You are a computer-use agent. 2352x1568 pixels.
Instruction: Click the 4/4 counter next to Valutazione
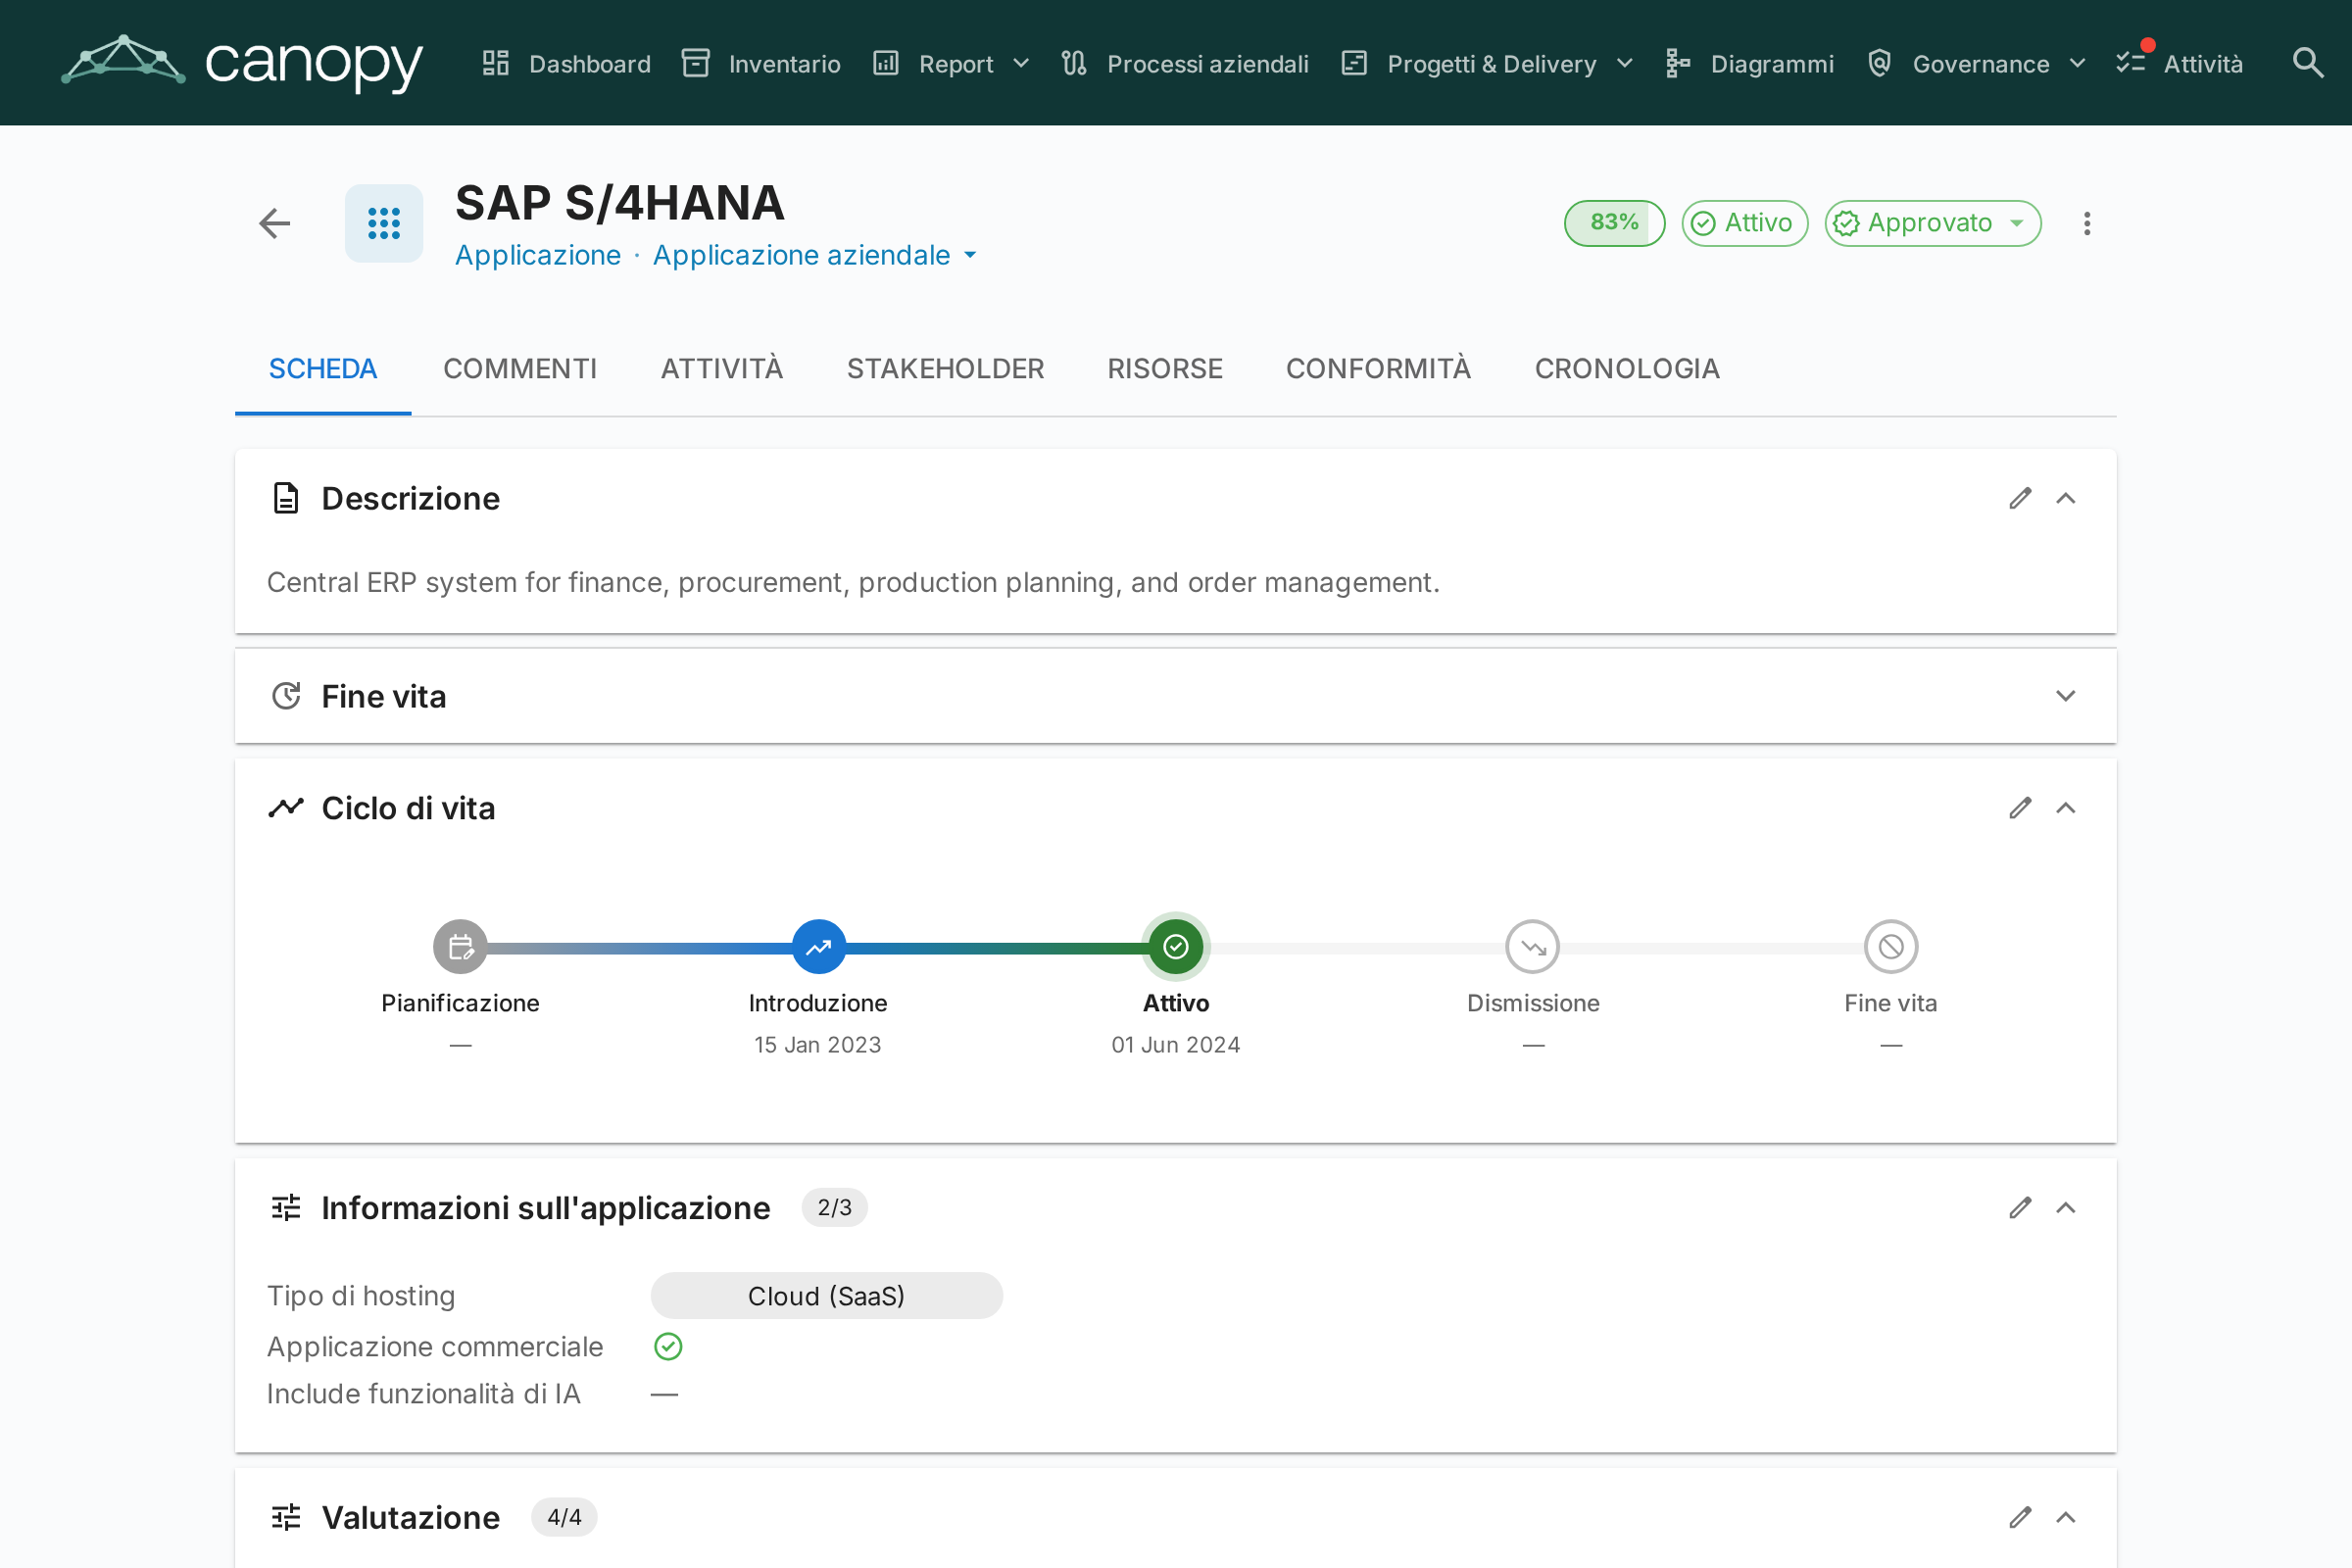pos(564,1518)
